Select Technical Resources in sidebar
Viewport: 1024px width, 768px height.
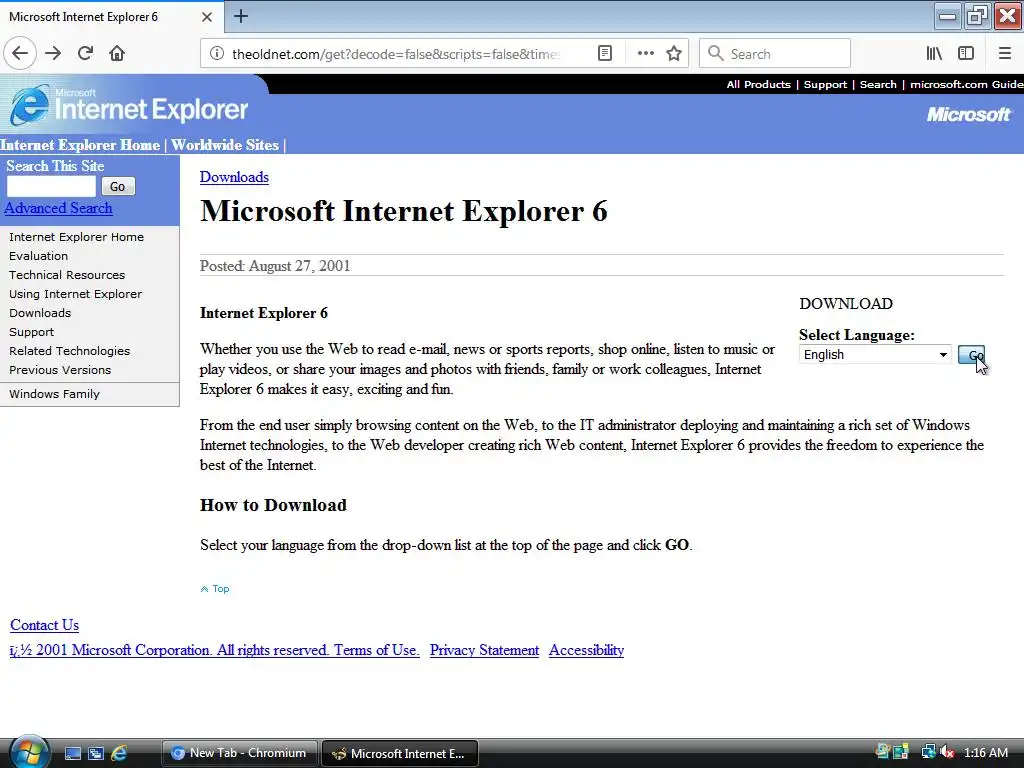pyautogui.click(x=67, y=275)
